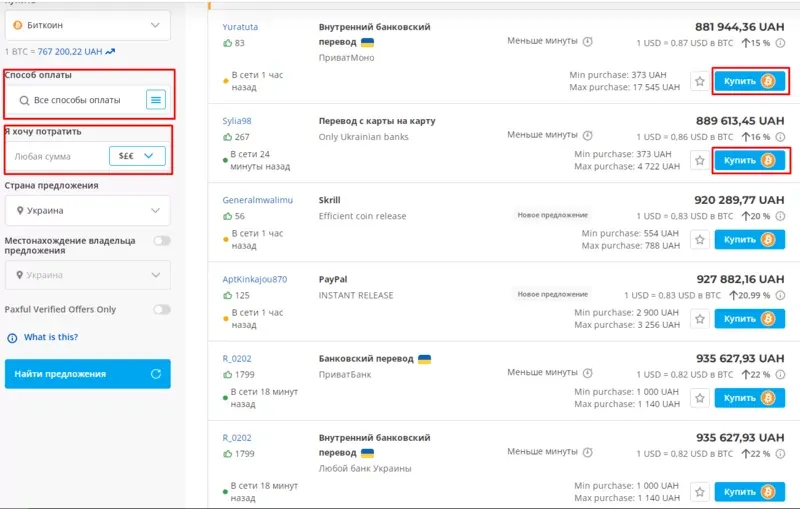800x509 pixels.
Task: Click Купить on the Generalmwalimu Skrill offer
Action: coord(749,239)
